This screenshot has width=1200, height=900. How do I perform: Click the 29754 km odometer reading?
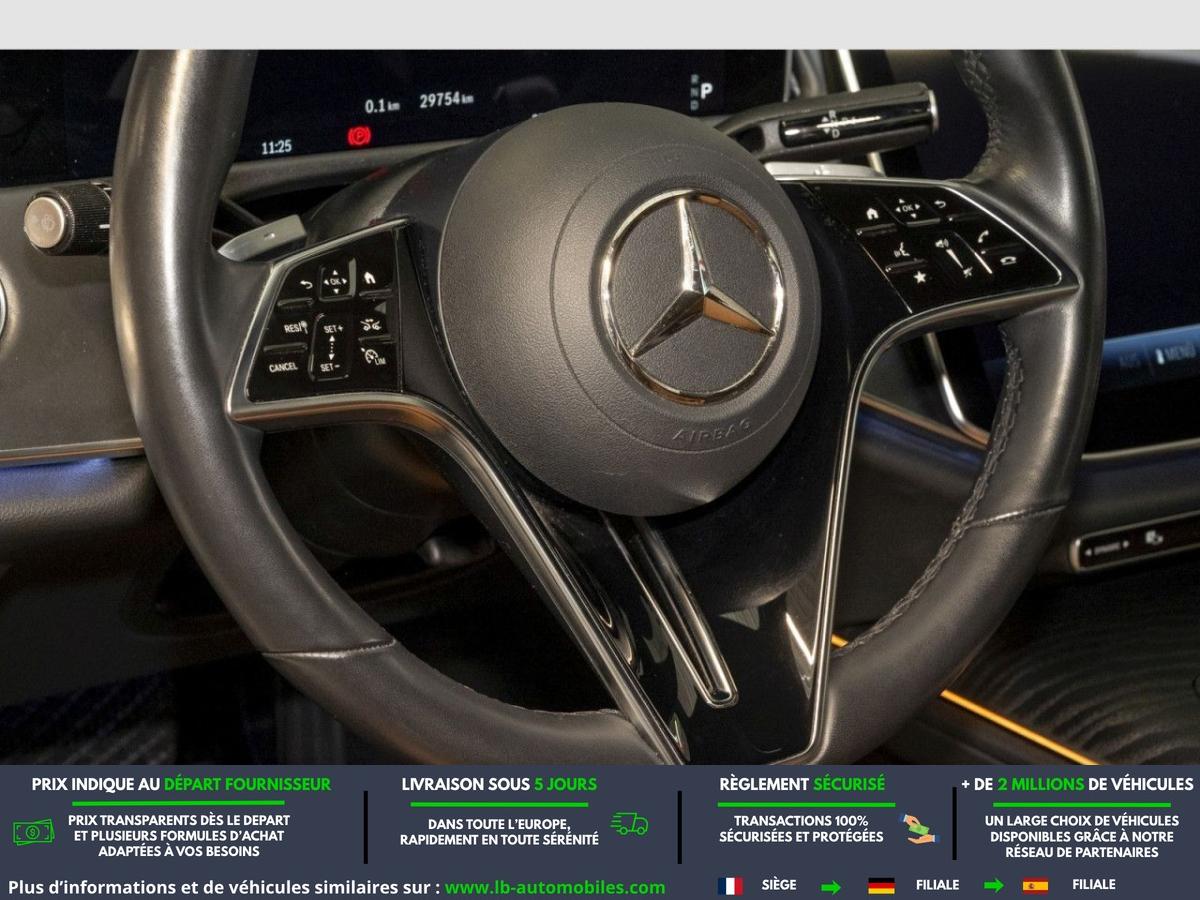[x=446, y=100]
